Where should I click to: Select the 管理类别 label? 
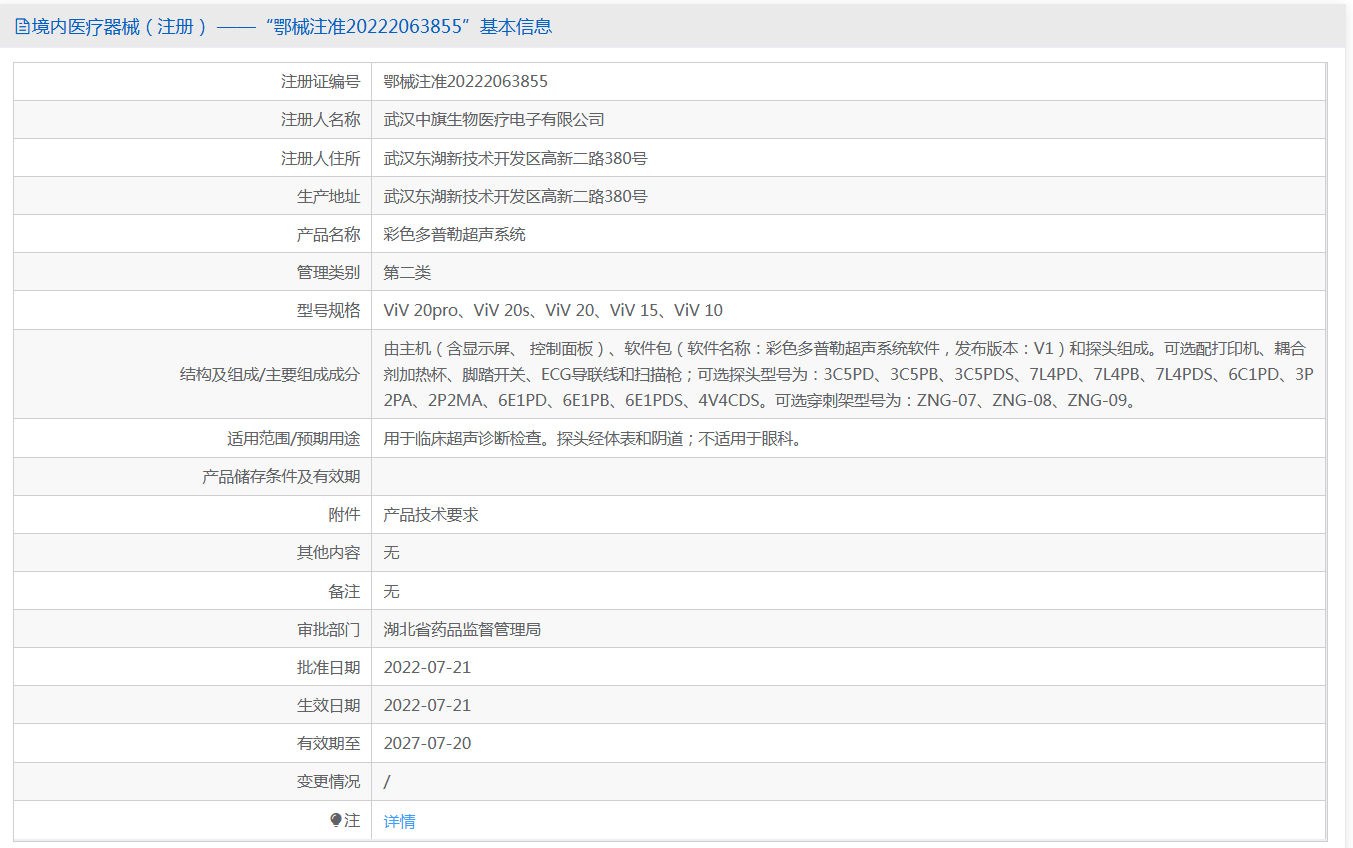click(x=328, y=272)
